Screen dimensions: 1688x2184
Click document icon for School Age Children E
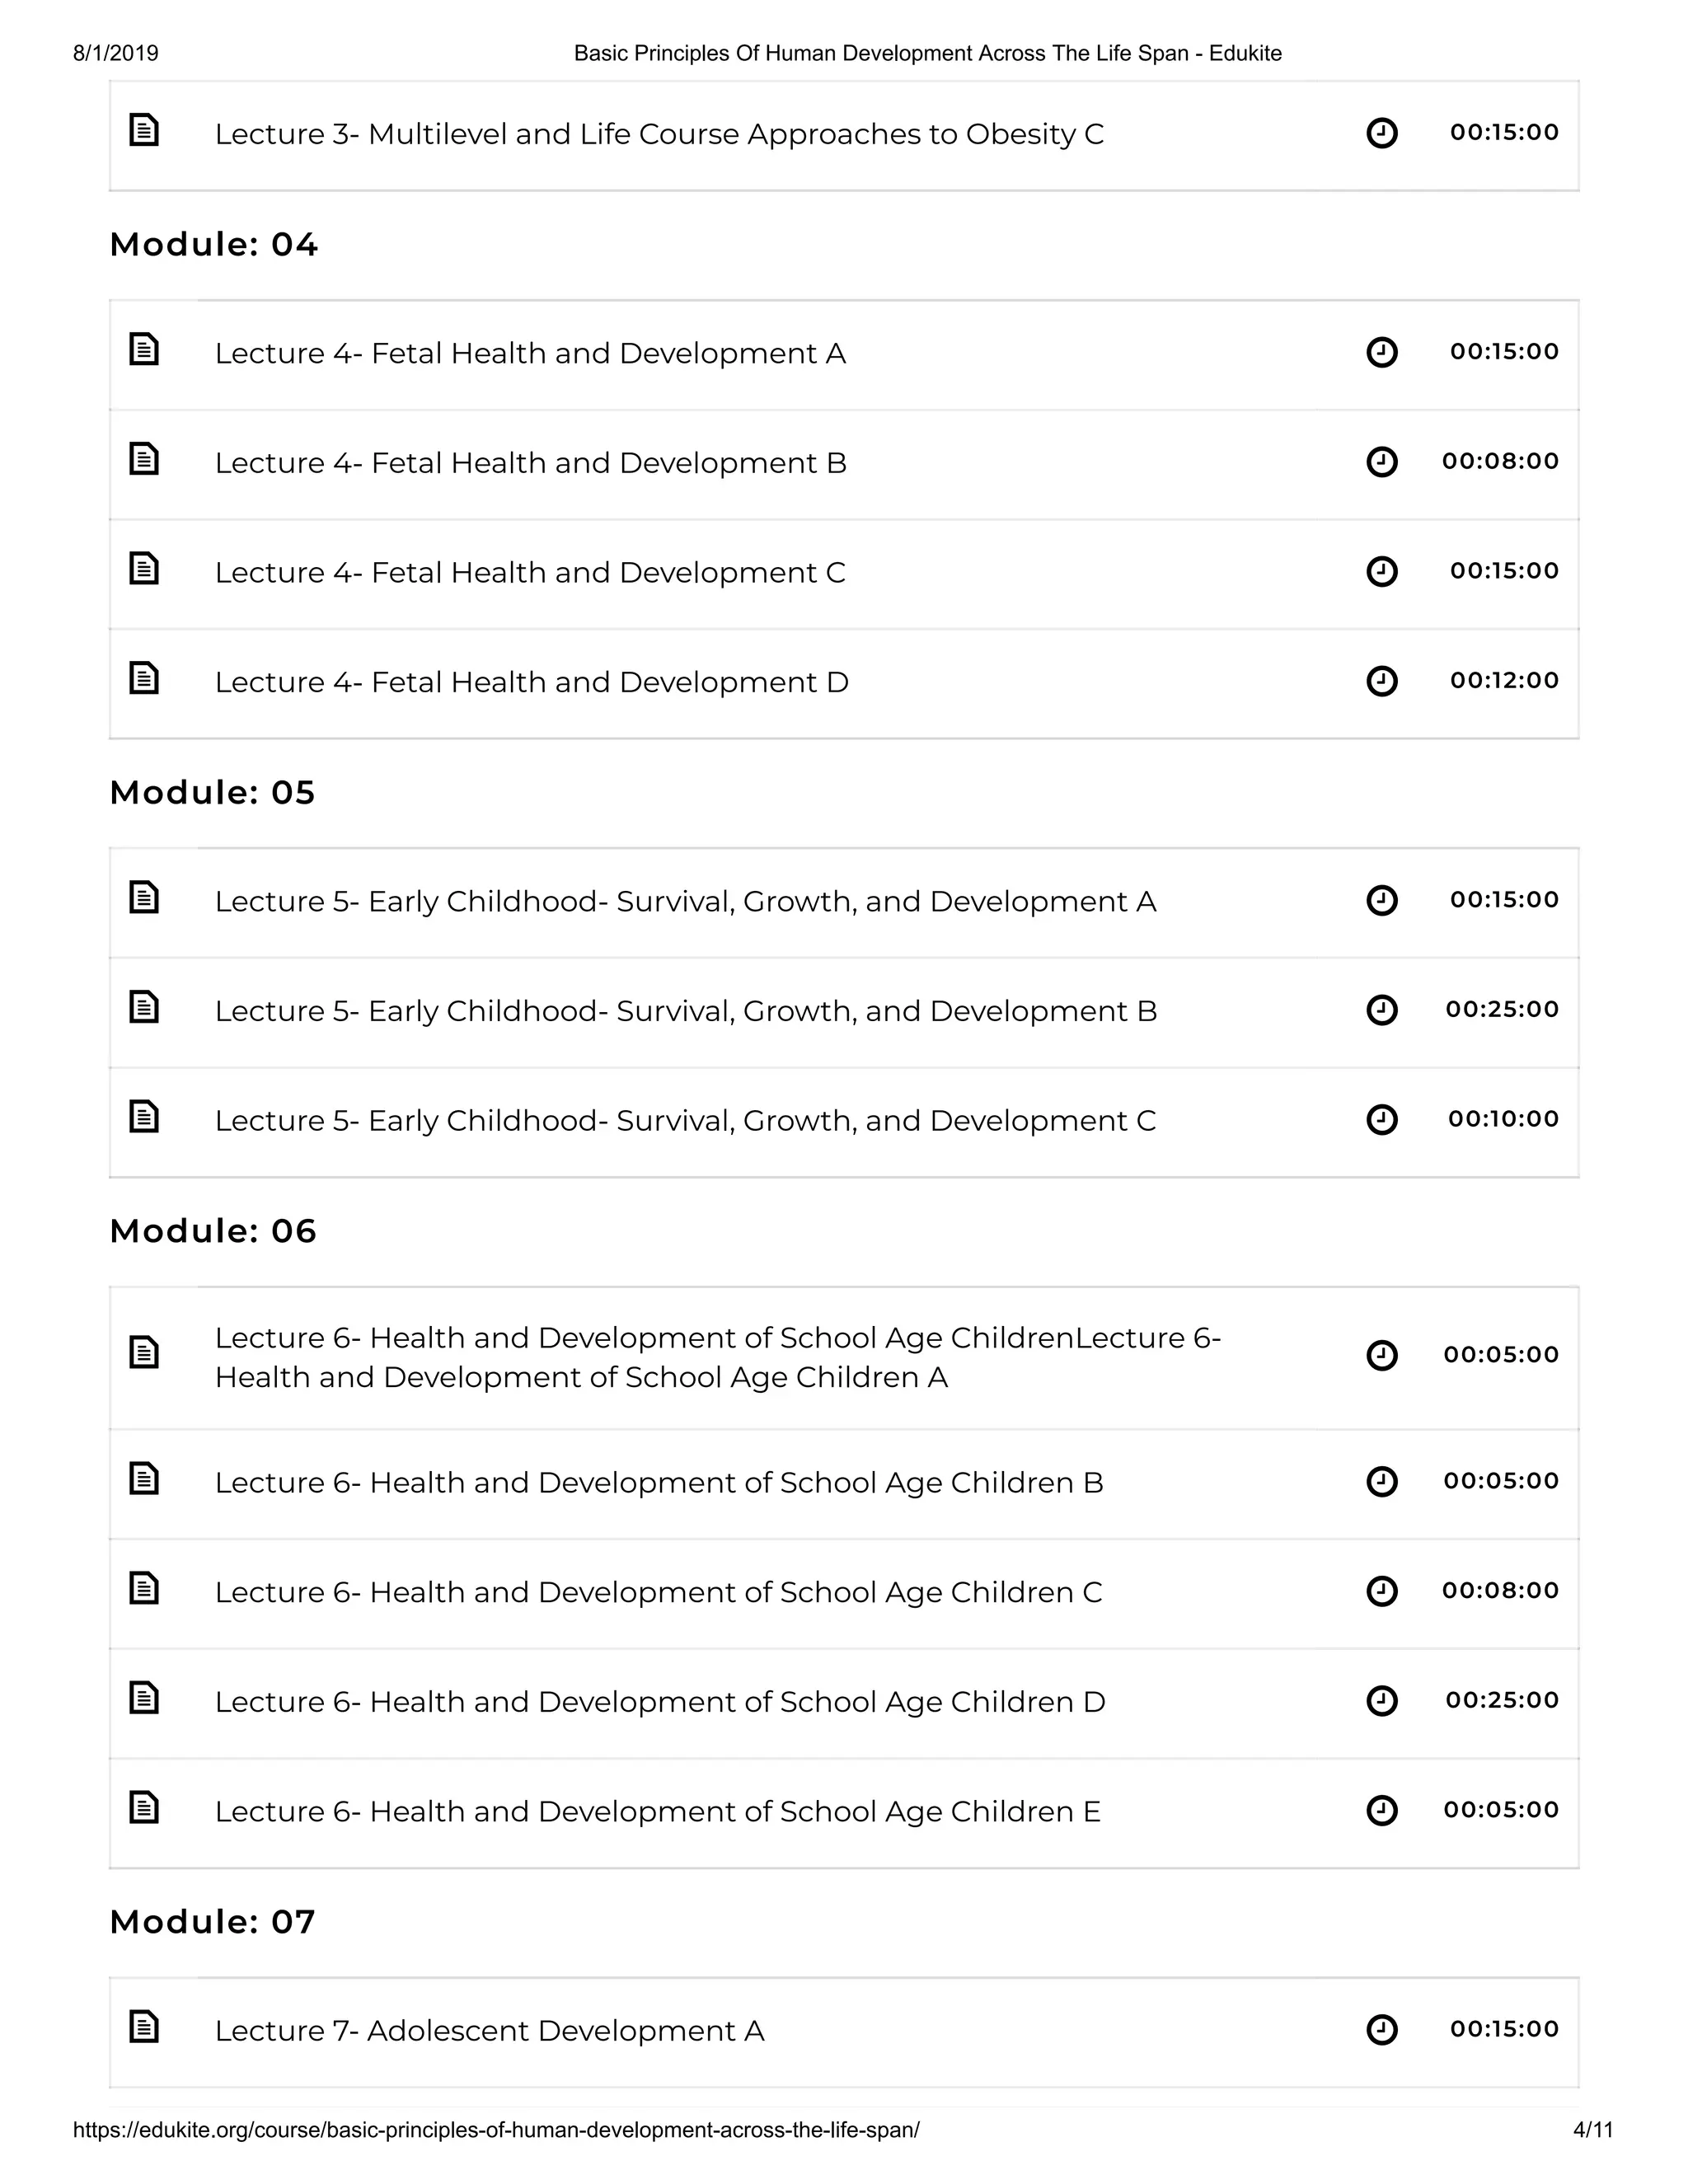(144, 1807)
